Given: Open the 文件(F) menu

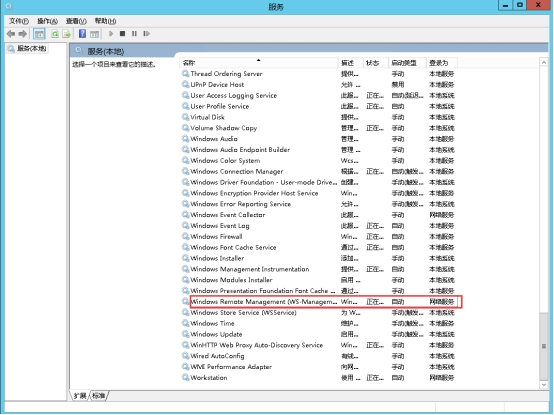Looking at the screenshot, I should (x=18, y=21).
